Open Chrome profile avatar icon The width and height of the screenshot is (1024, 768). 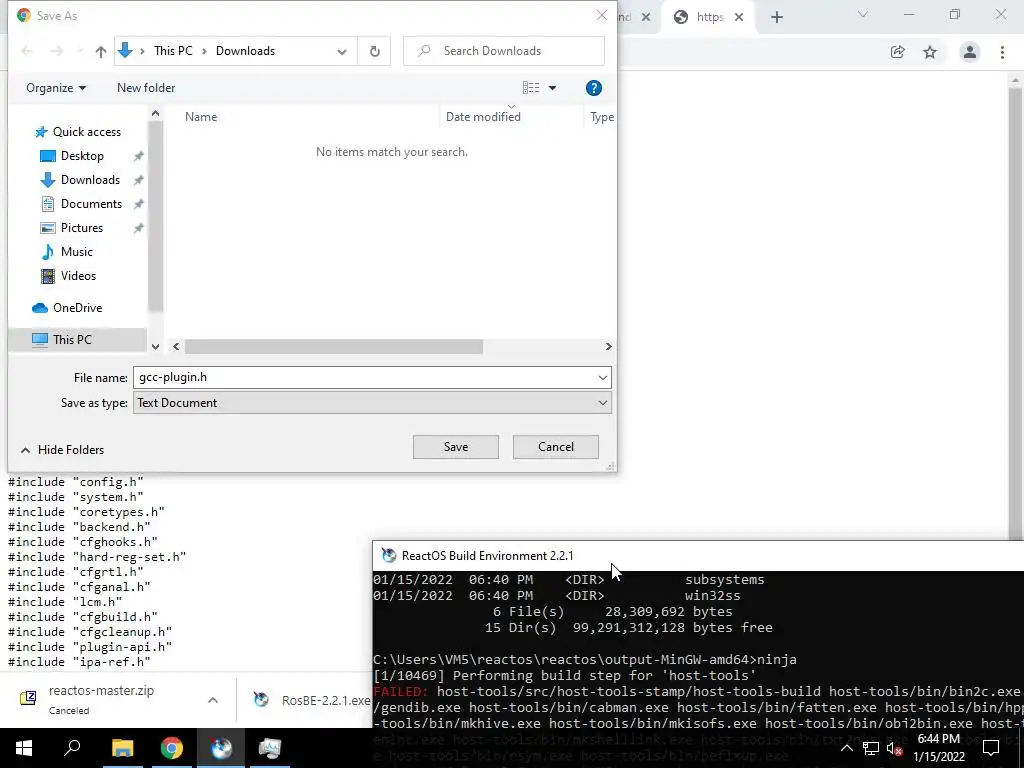tap(970, 52)
